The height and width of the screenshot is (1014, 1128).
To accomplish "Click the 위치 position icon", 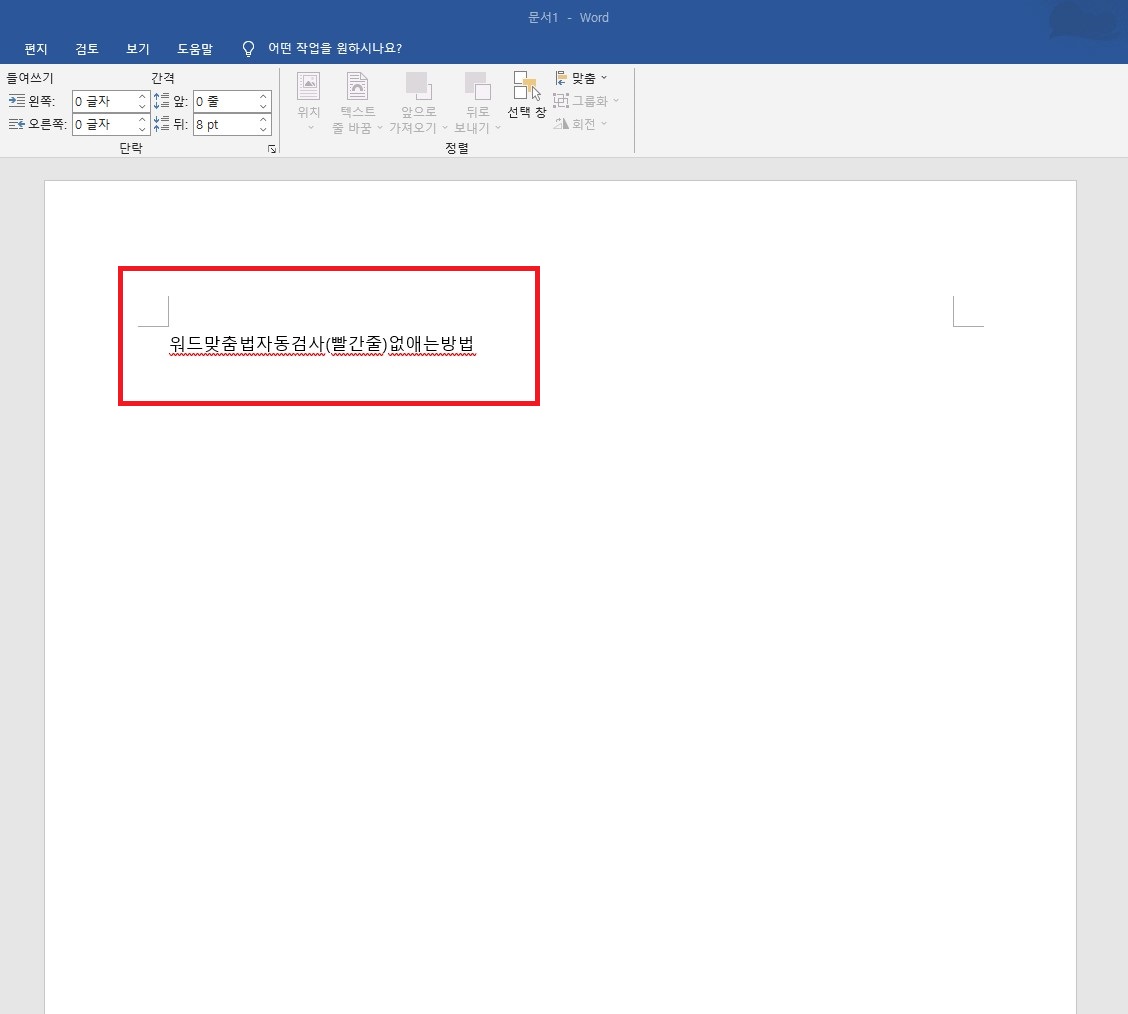I will coord(309,86).
